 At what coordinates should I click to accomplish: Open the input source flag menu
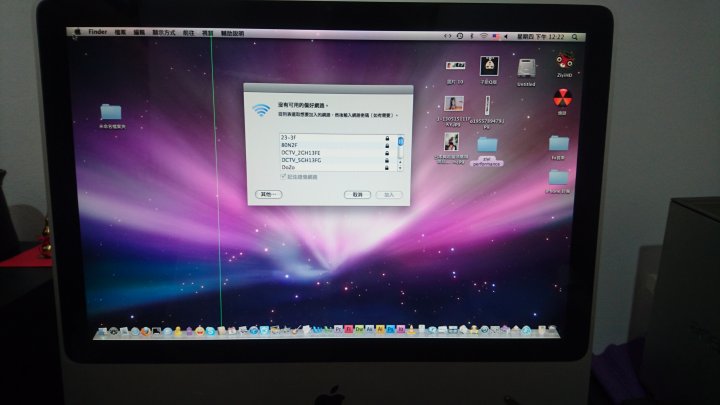tap(496, 36)
